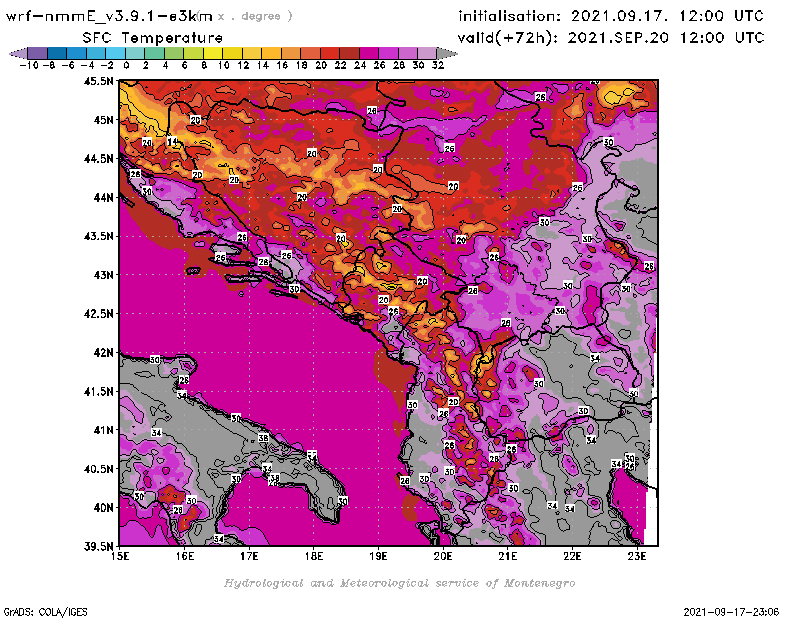Click the 22E longitude label
Screen dimensions: 800x618
click(x=572, y=556)
